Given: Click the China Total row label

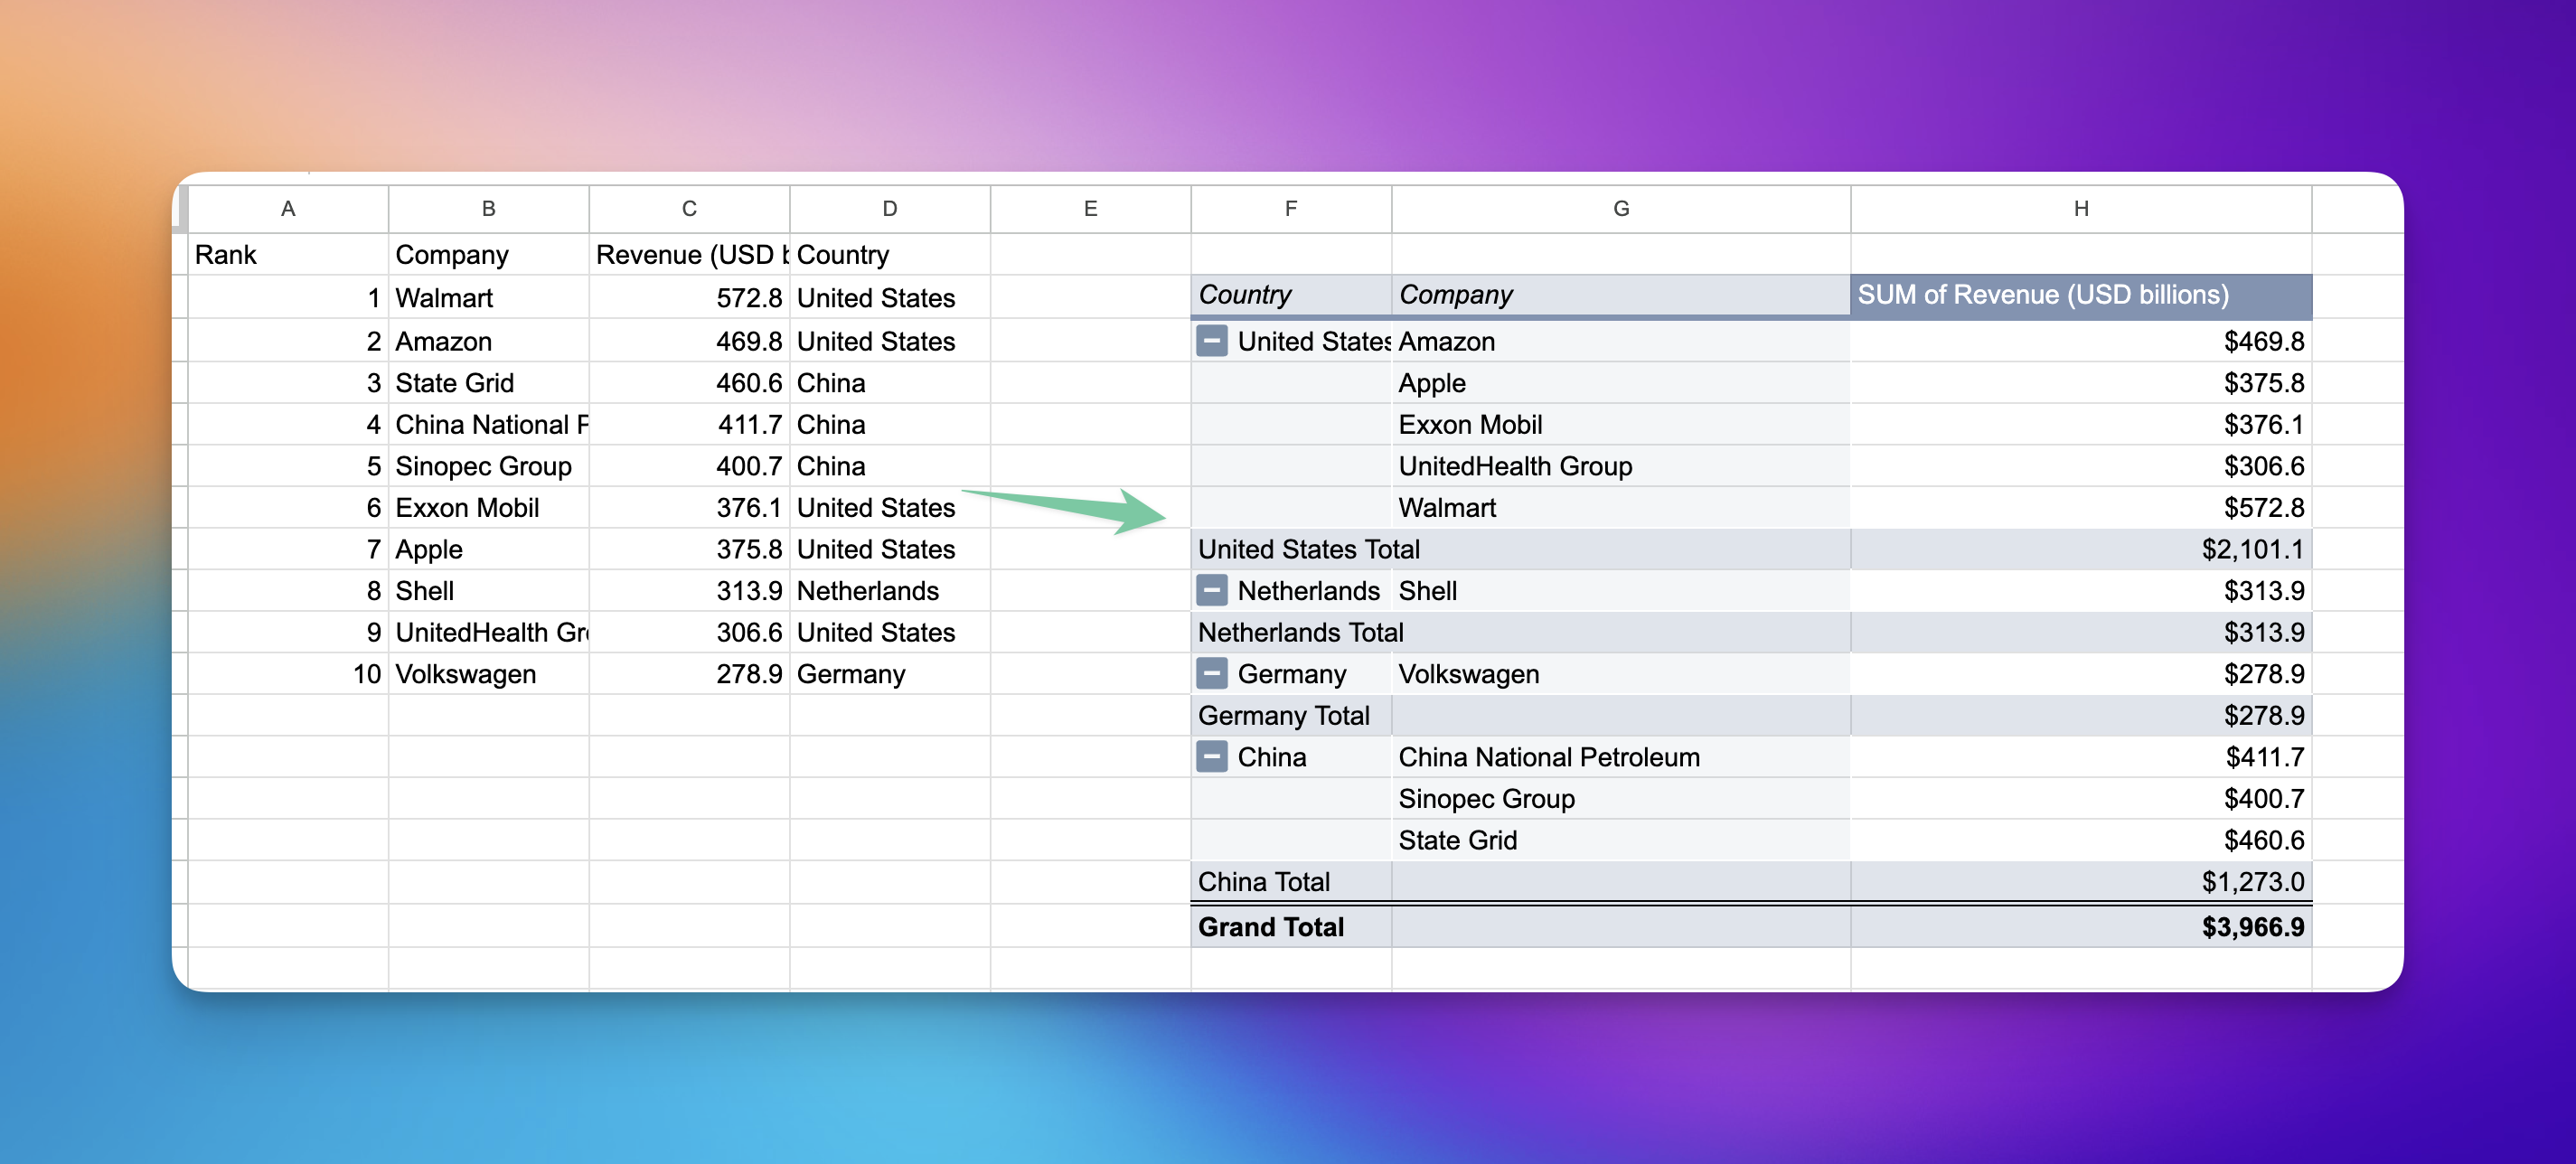Looking at the screenshot, I should click(x=1263, y=881).
